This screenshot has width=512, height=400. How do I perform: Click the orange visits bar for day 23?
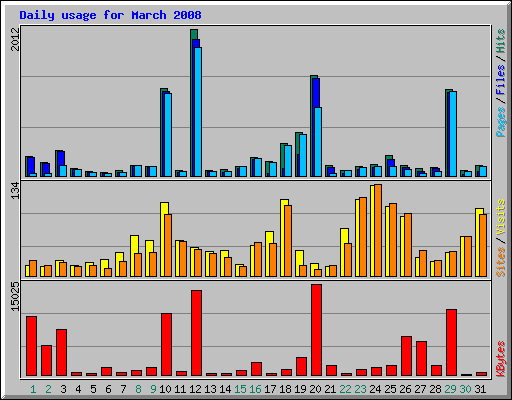363,237
